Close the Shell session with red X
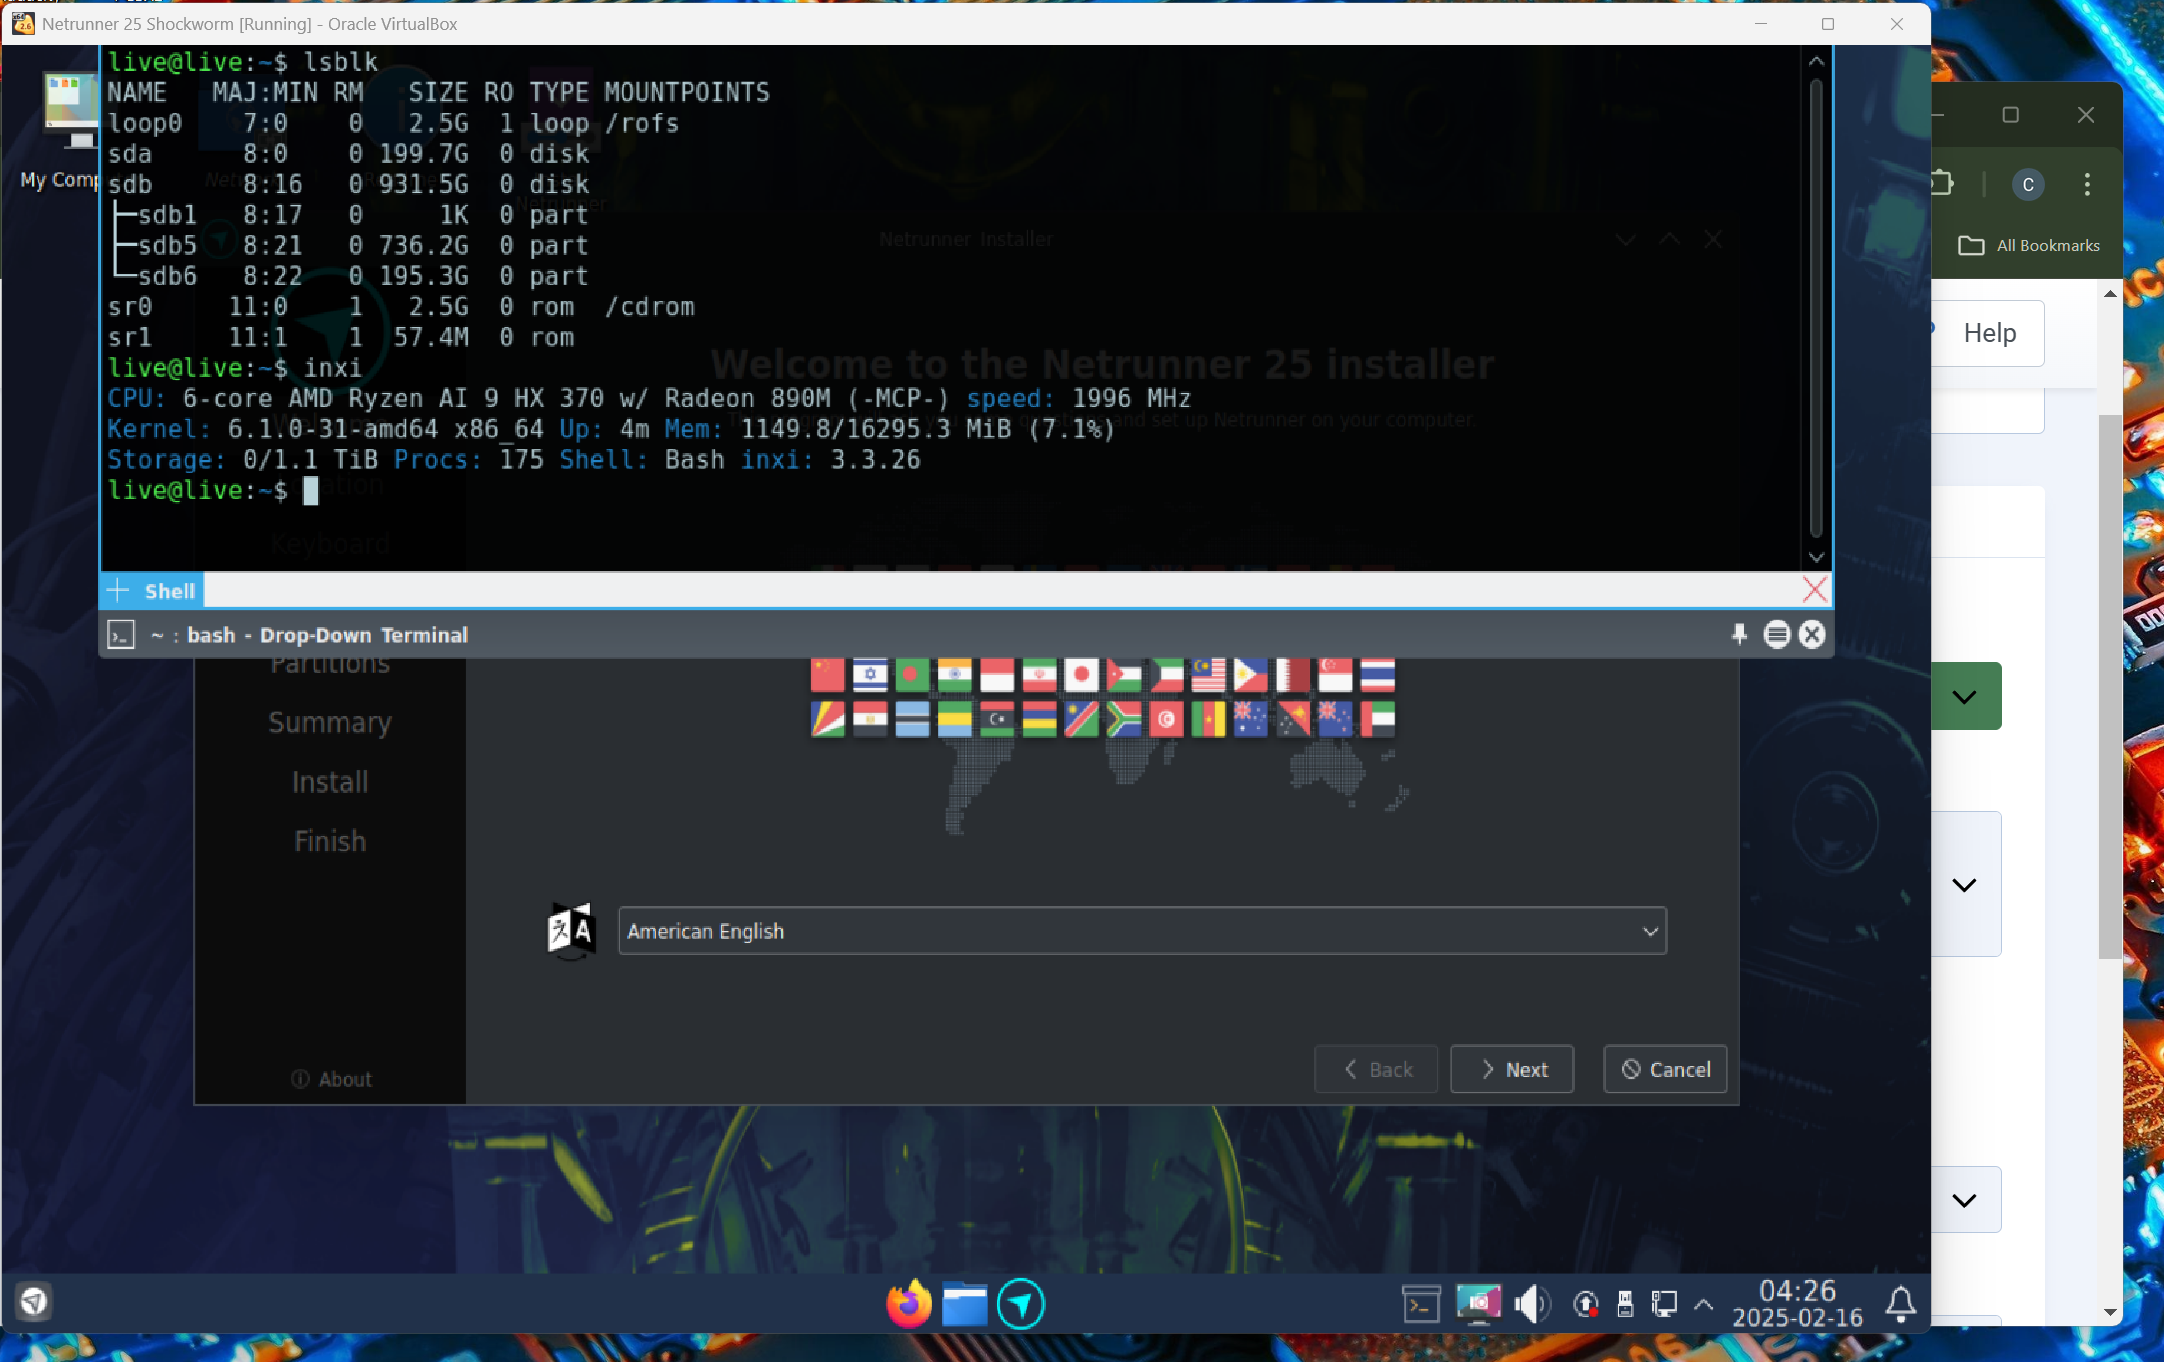 coord(1814,589)
